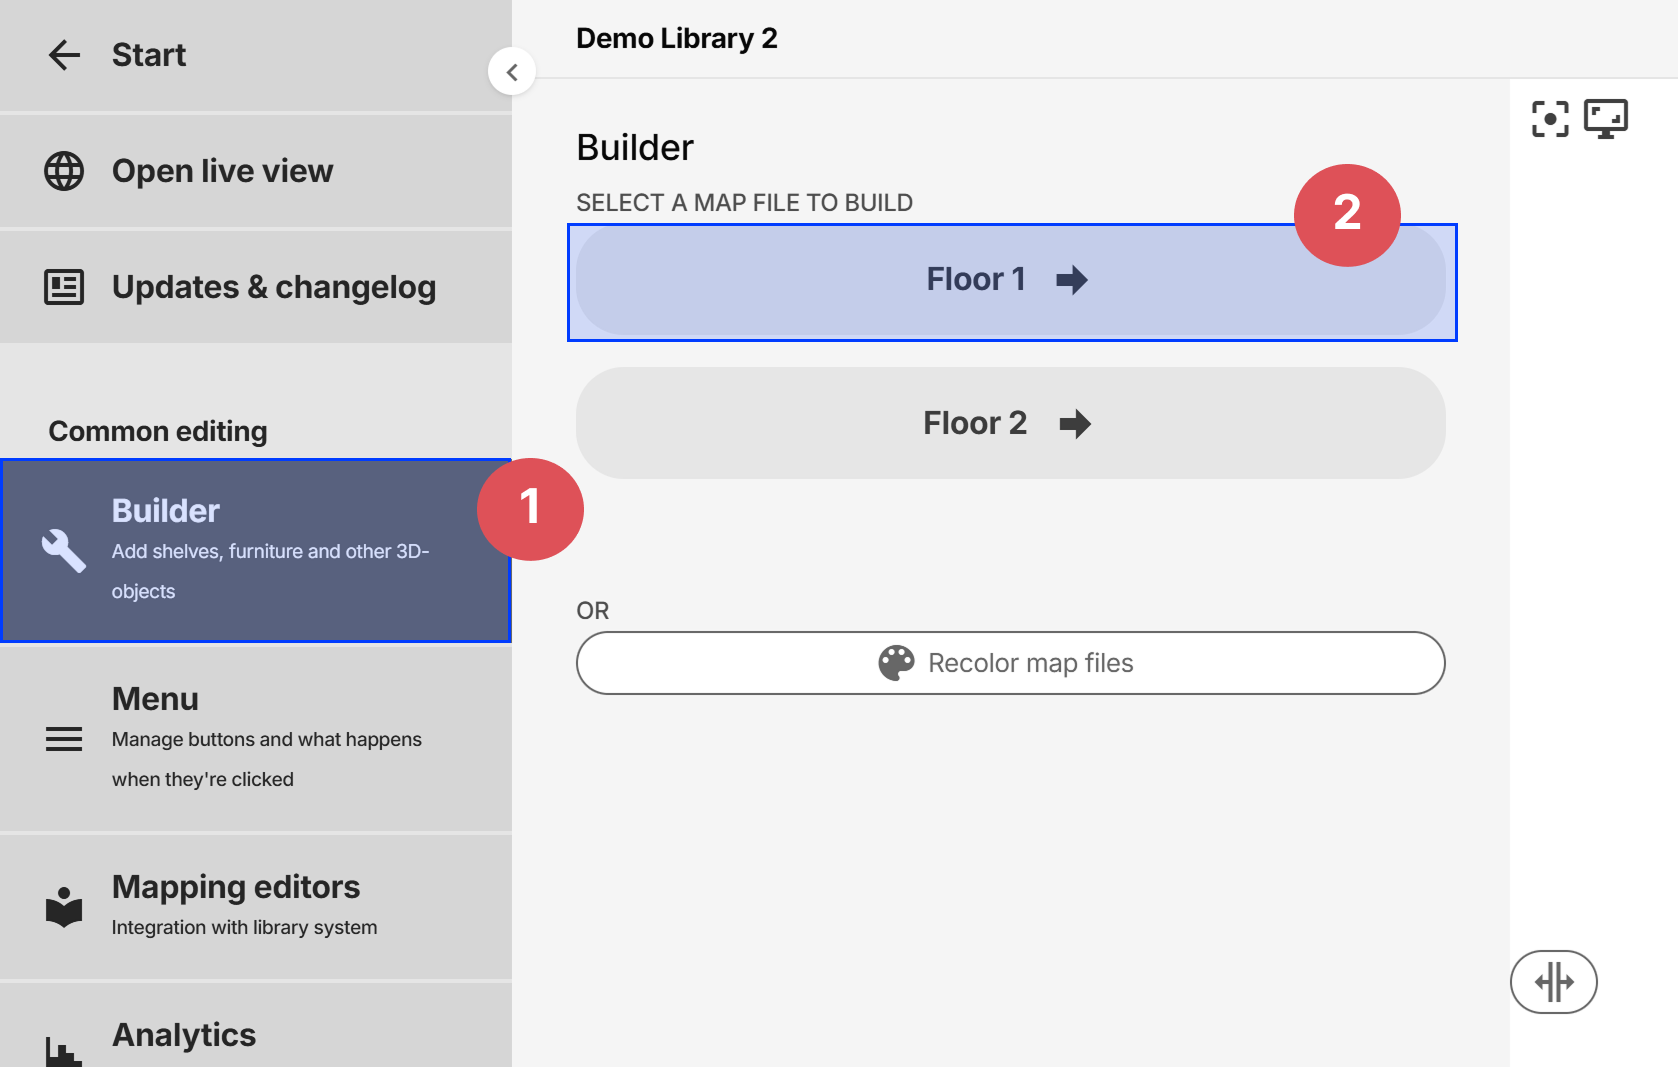Click the Analytics chart icon
Viewport: 1678px width, 1067px height.
pos(64,1050)
